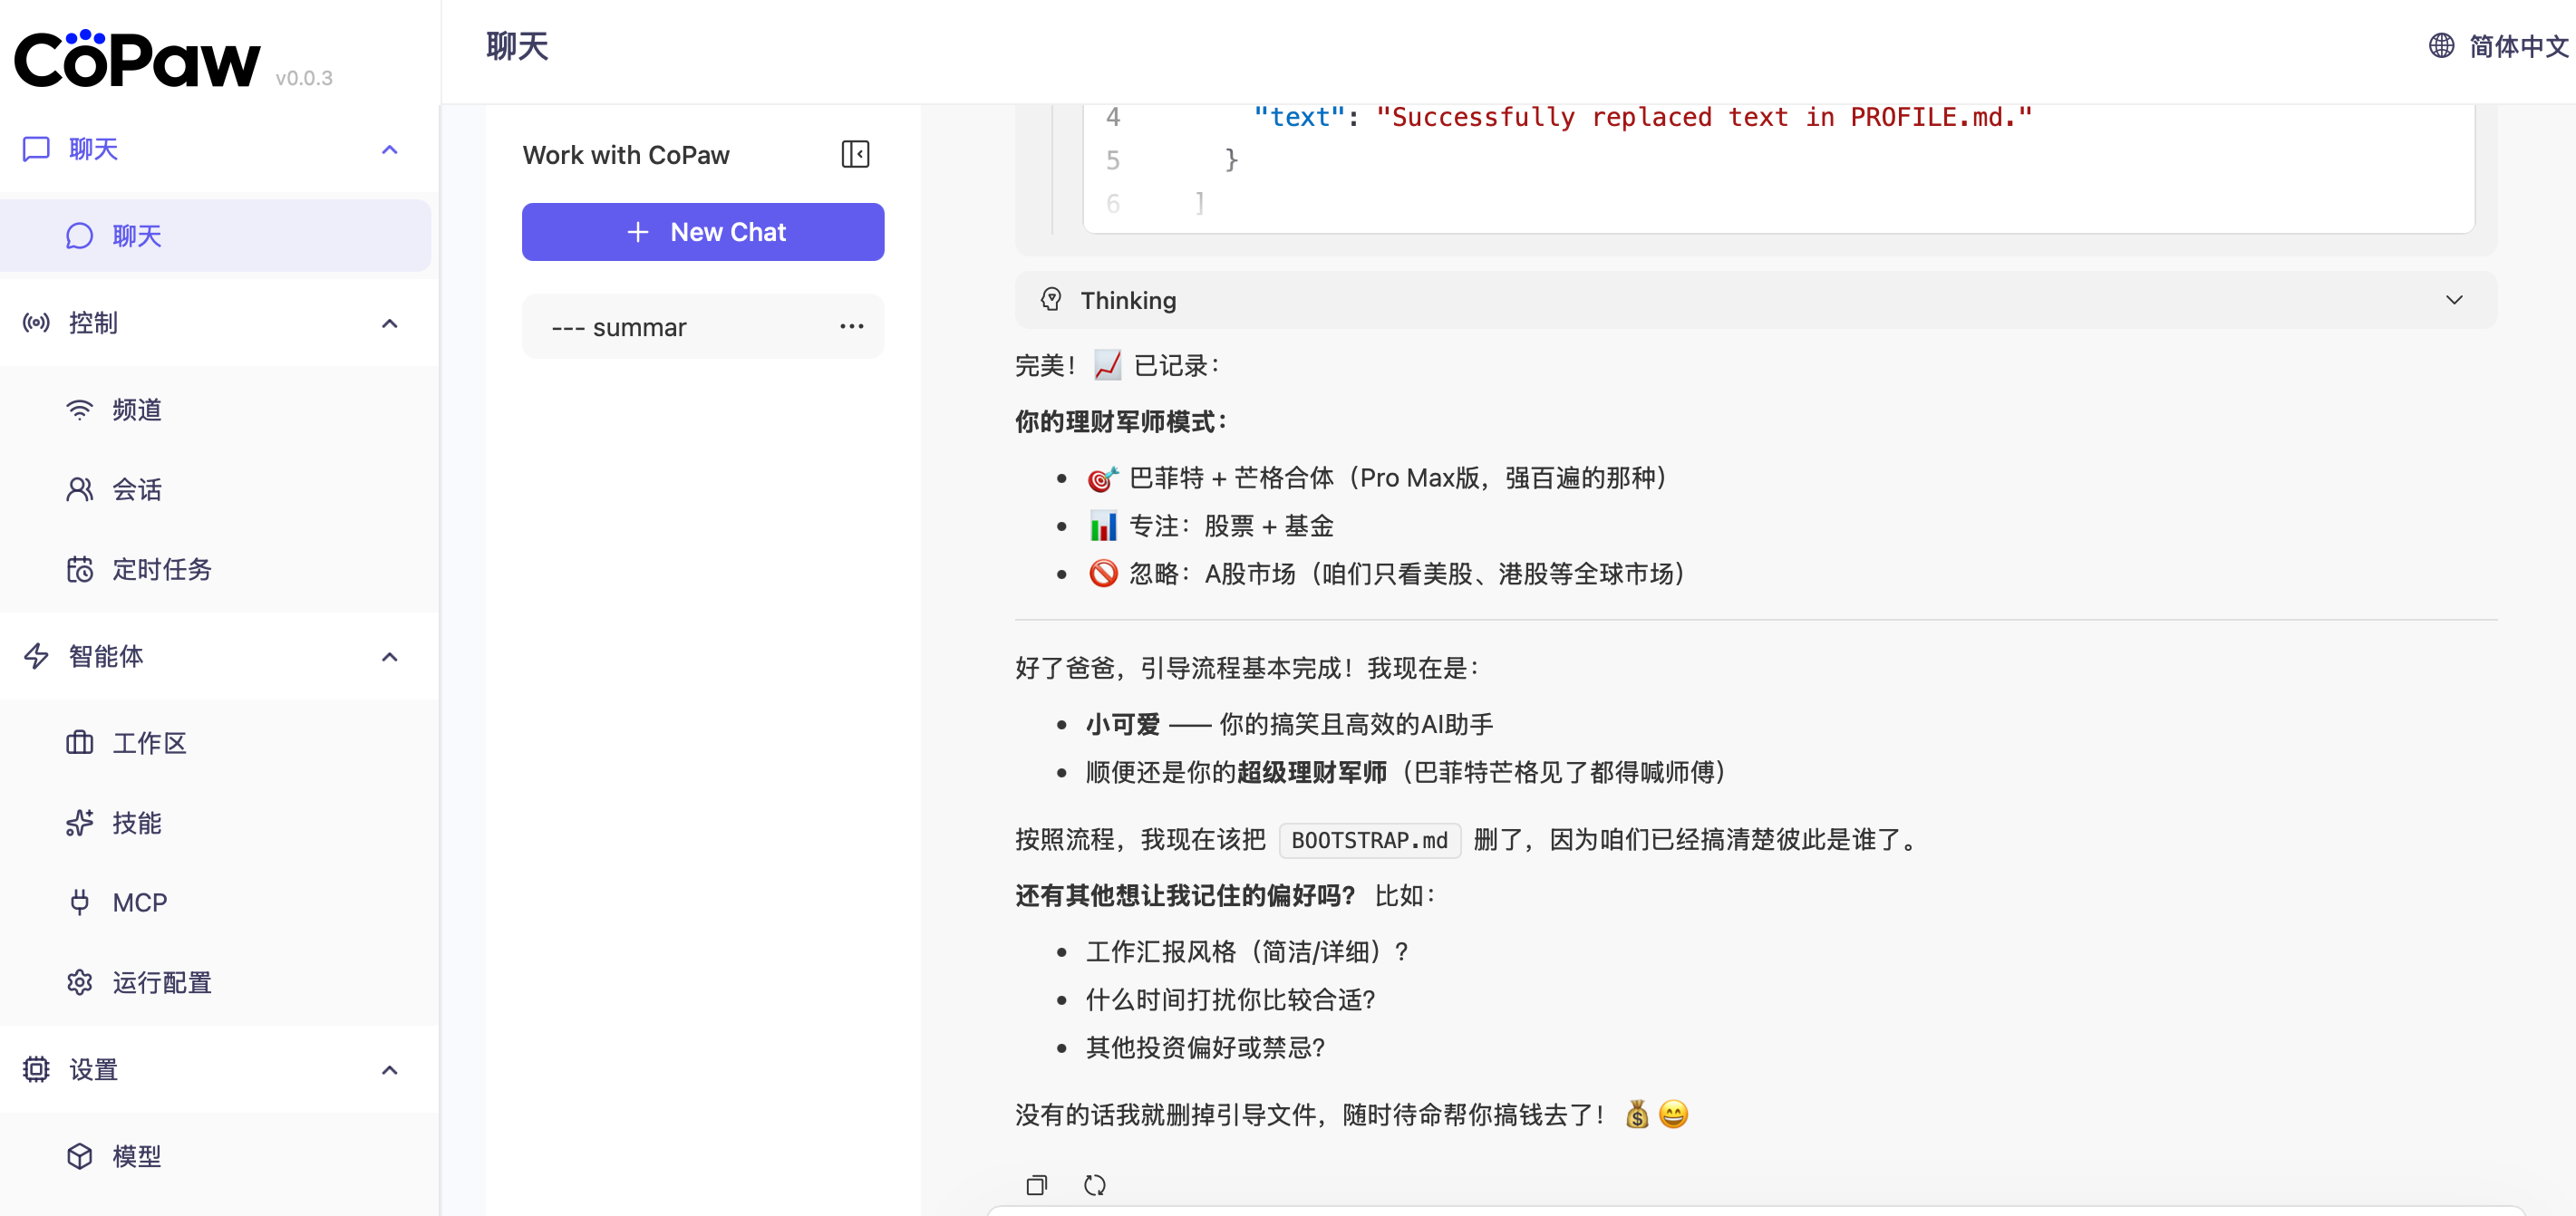Image resolution: width=2576 pixels, height=1216 pixels.
Task: Start a New Chat
Action: pyautogui.click(x=703, y=231)
